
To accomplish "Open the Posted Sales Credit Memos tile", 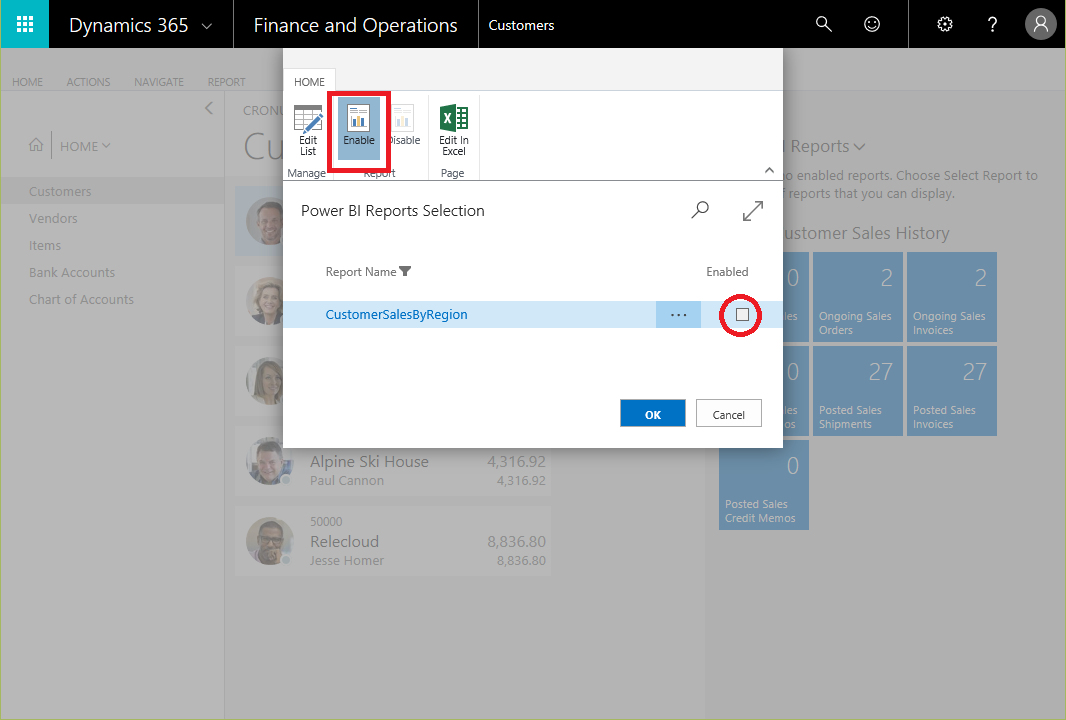I will [764, 485].
